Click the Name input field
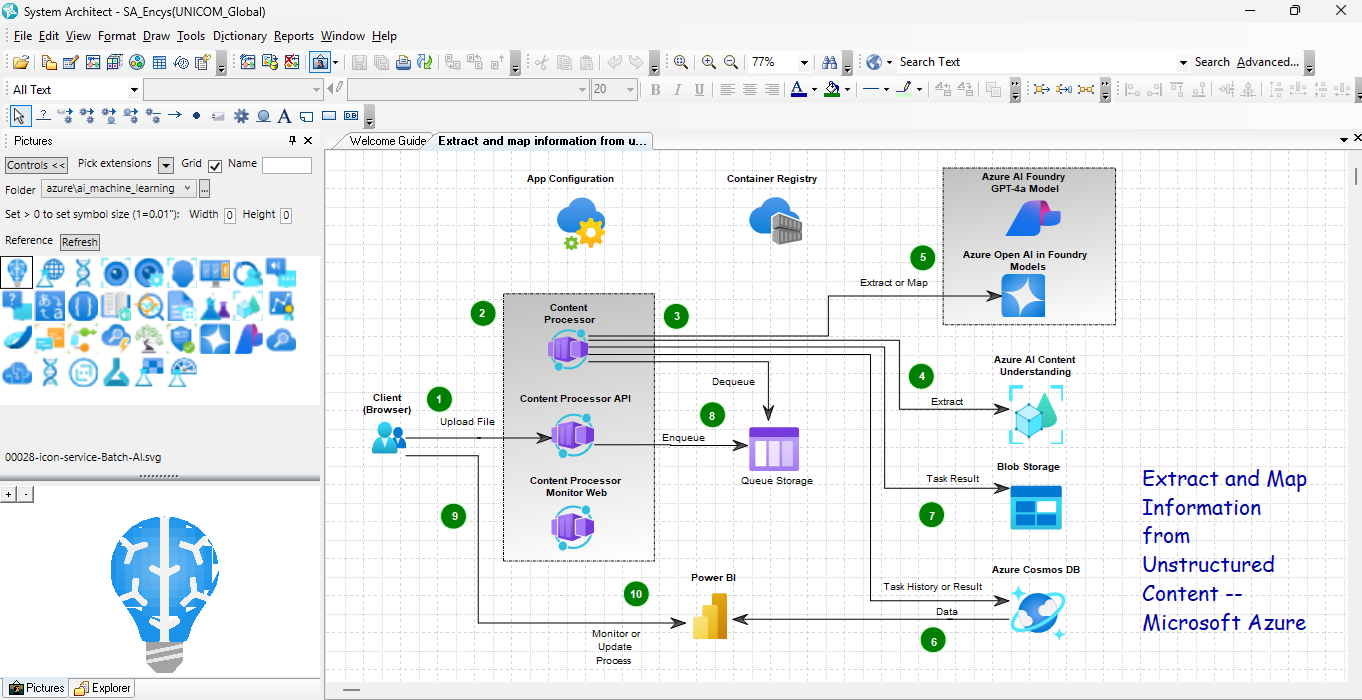Viewport: 1362px width, 700px height. point(286,165)
